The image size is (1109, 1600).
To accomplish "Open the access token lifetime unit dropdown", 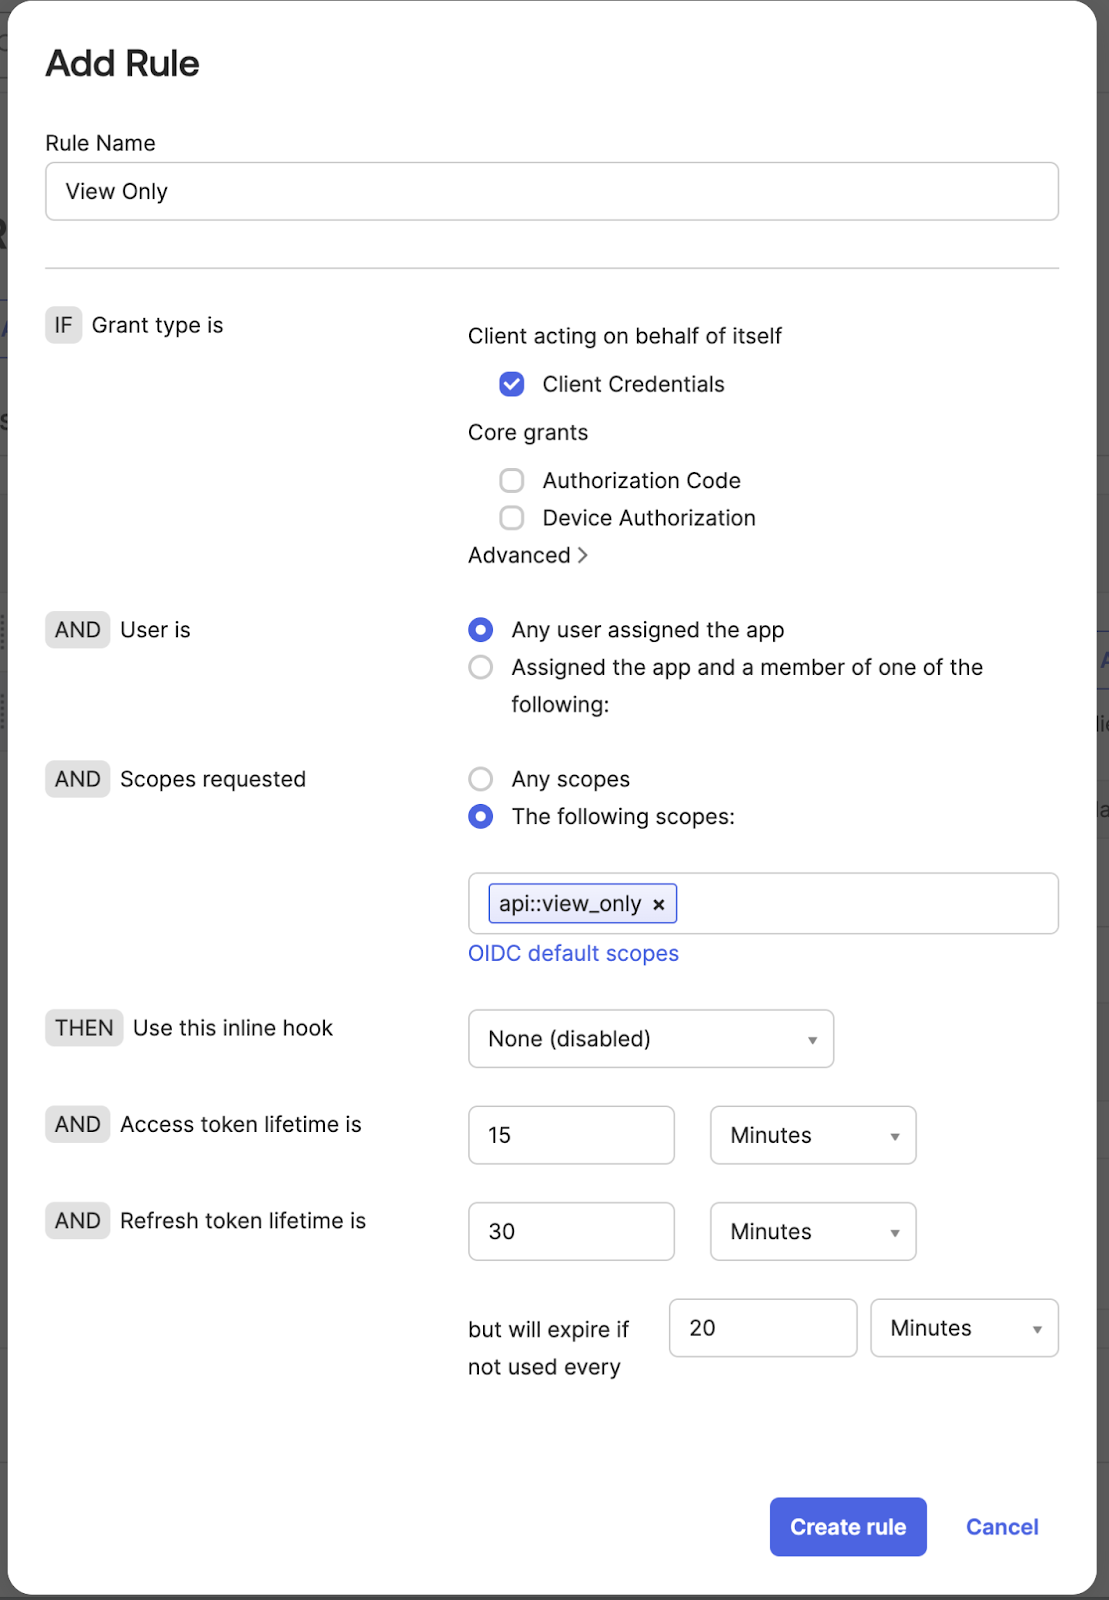I will click(x=812, y=1135).
